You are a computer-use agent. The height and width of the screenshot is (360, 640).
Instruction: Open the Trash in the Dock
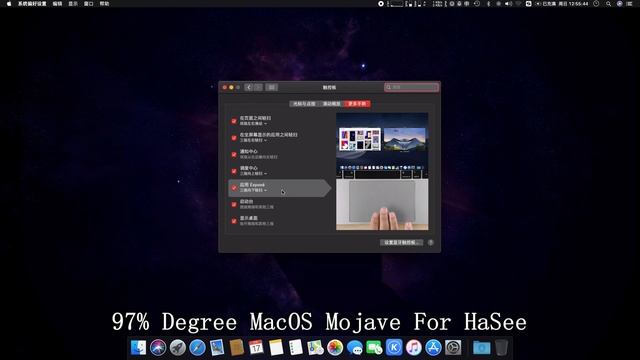501,348
